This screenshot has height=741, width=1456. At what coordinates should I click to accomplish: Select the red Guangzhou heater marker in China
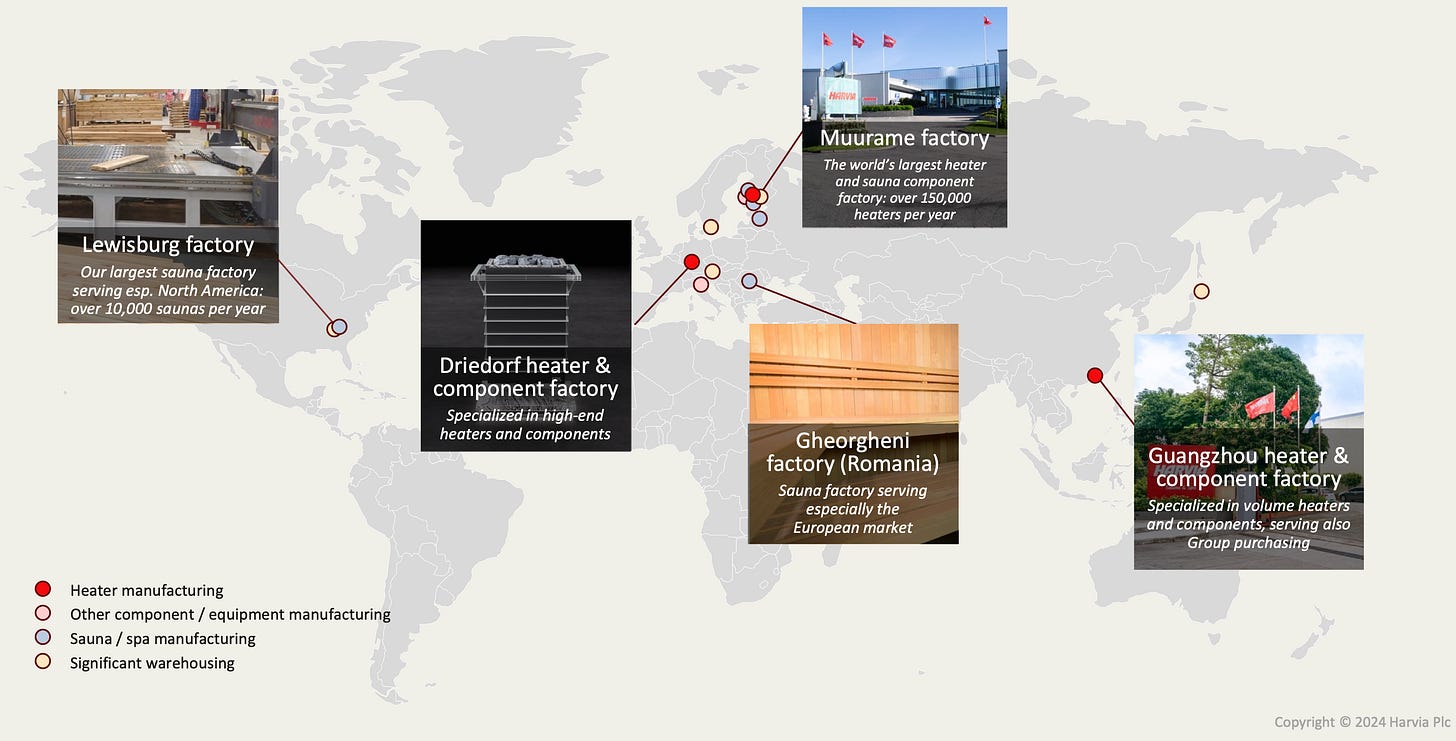pos(1095,375)
